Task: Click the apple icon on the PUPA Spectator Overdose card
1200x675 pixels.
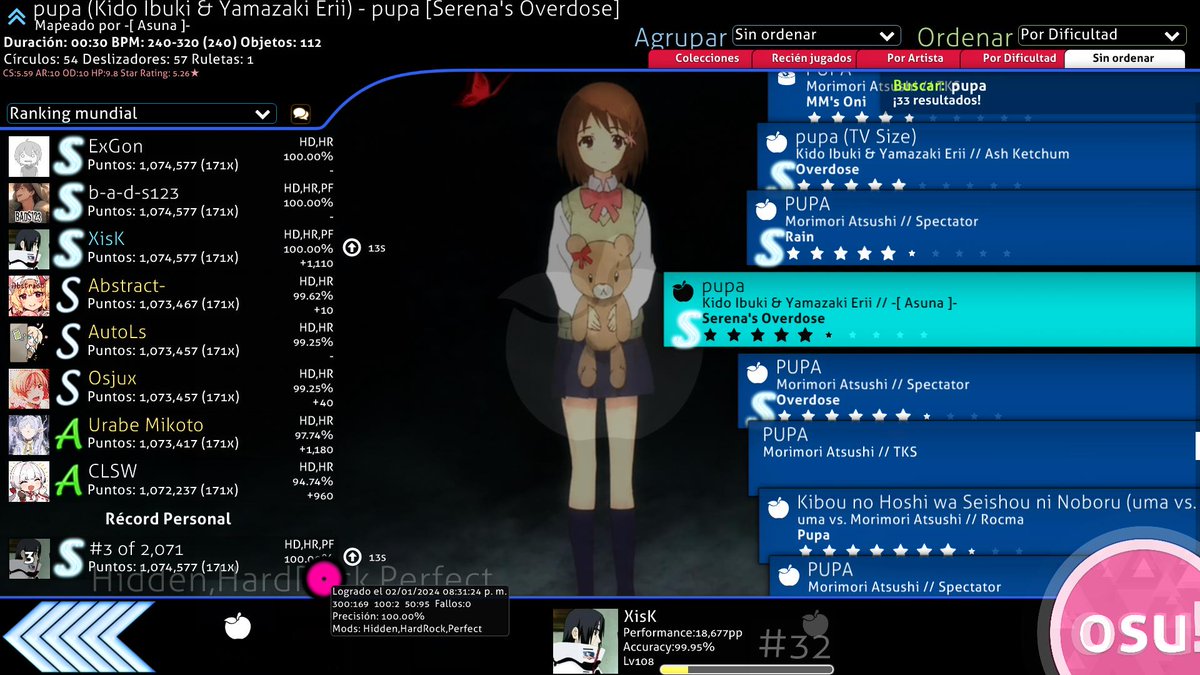Action: pyautogui.click(x=757, y=372)
